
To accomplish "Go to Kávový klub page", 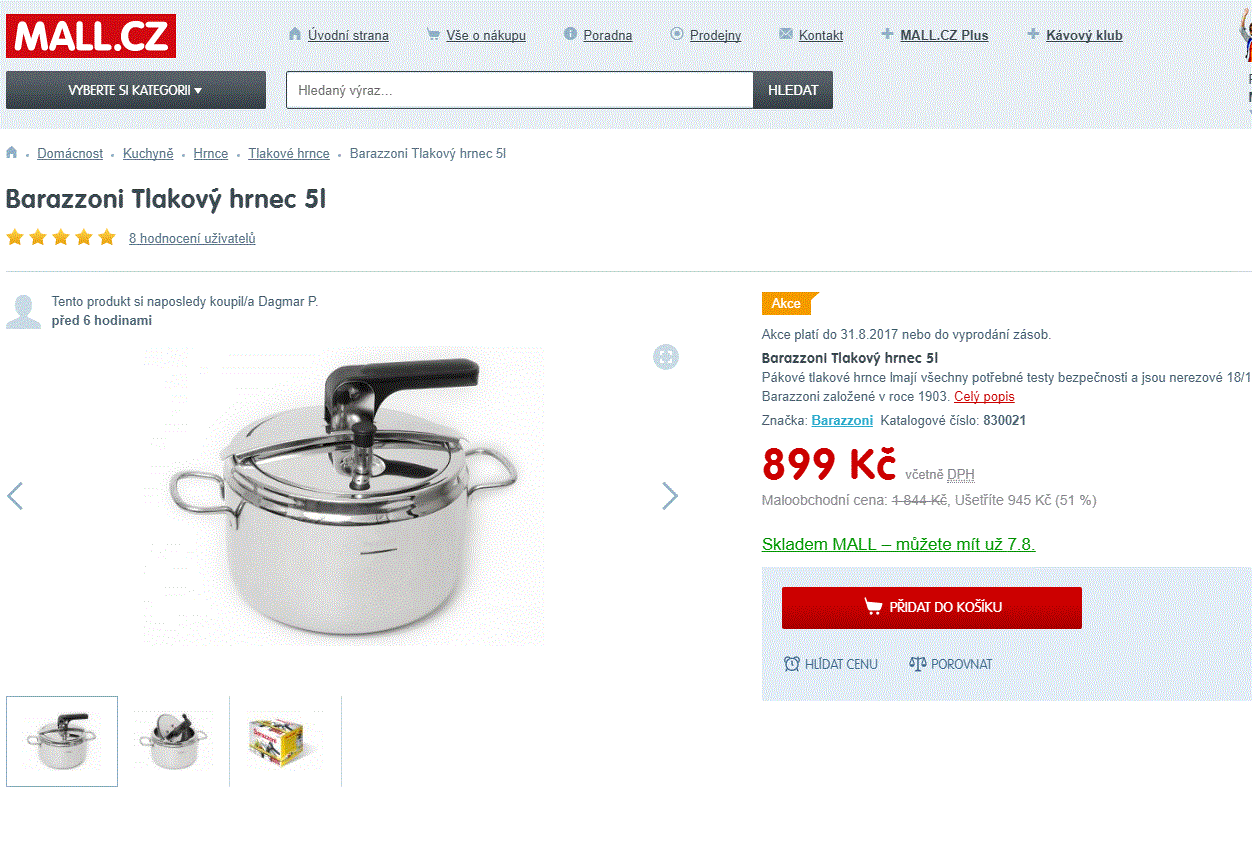I will [x=1084, y=35].
